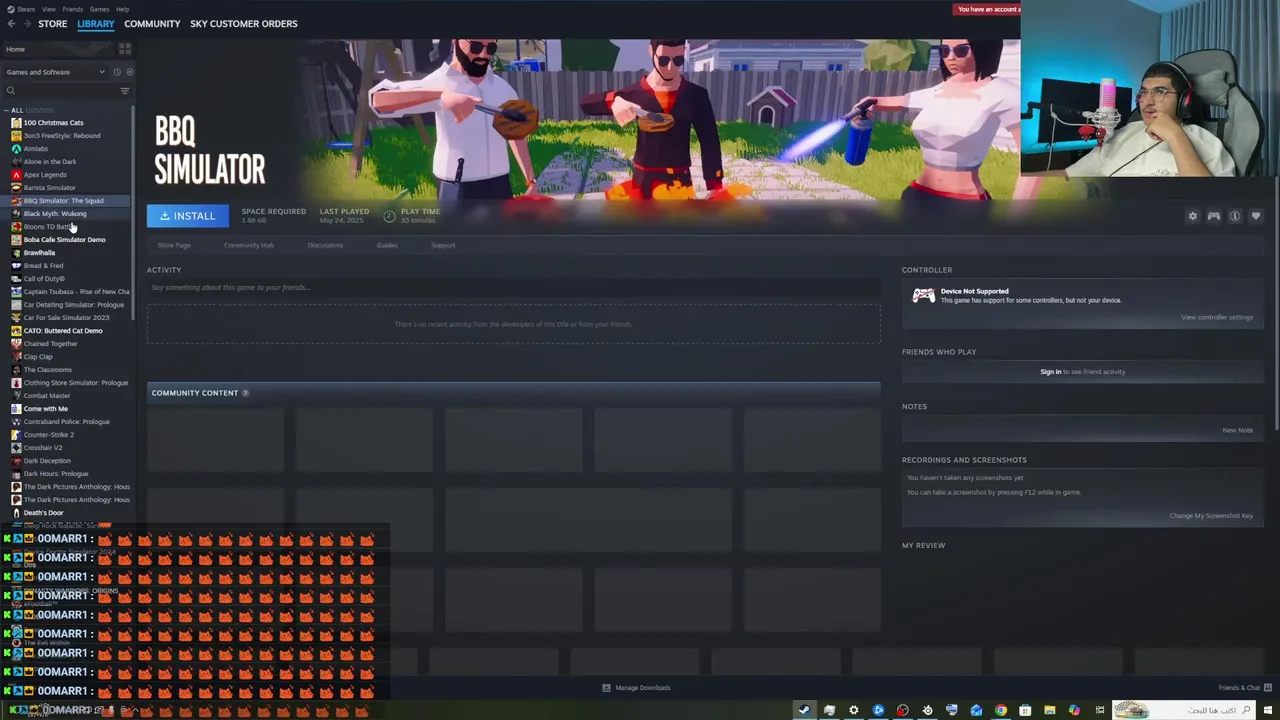Sign in to see friend activity
The image size is (1280, 720).
[x=1050, y=372]
